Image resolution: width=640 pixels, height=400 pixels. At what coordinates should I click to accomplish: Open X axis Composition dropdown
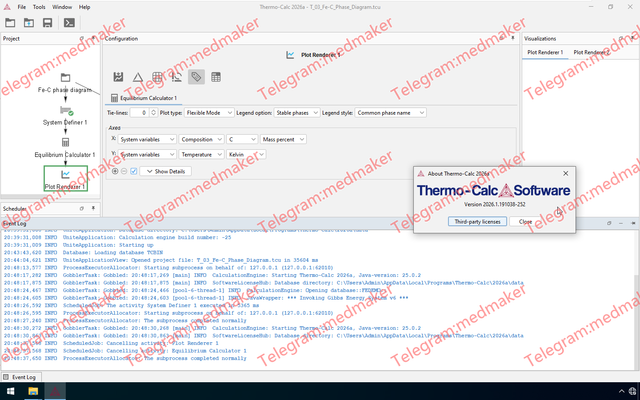[201, 139]
